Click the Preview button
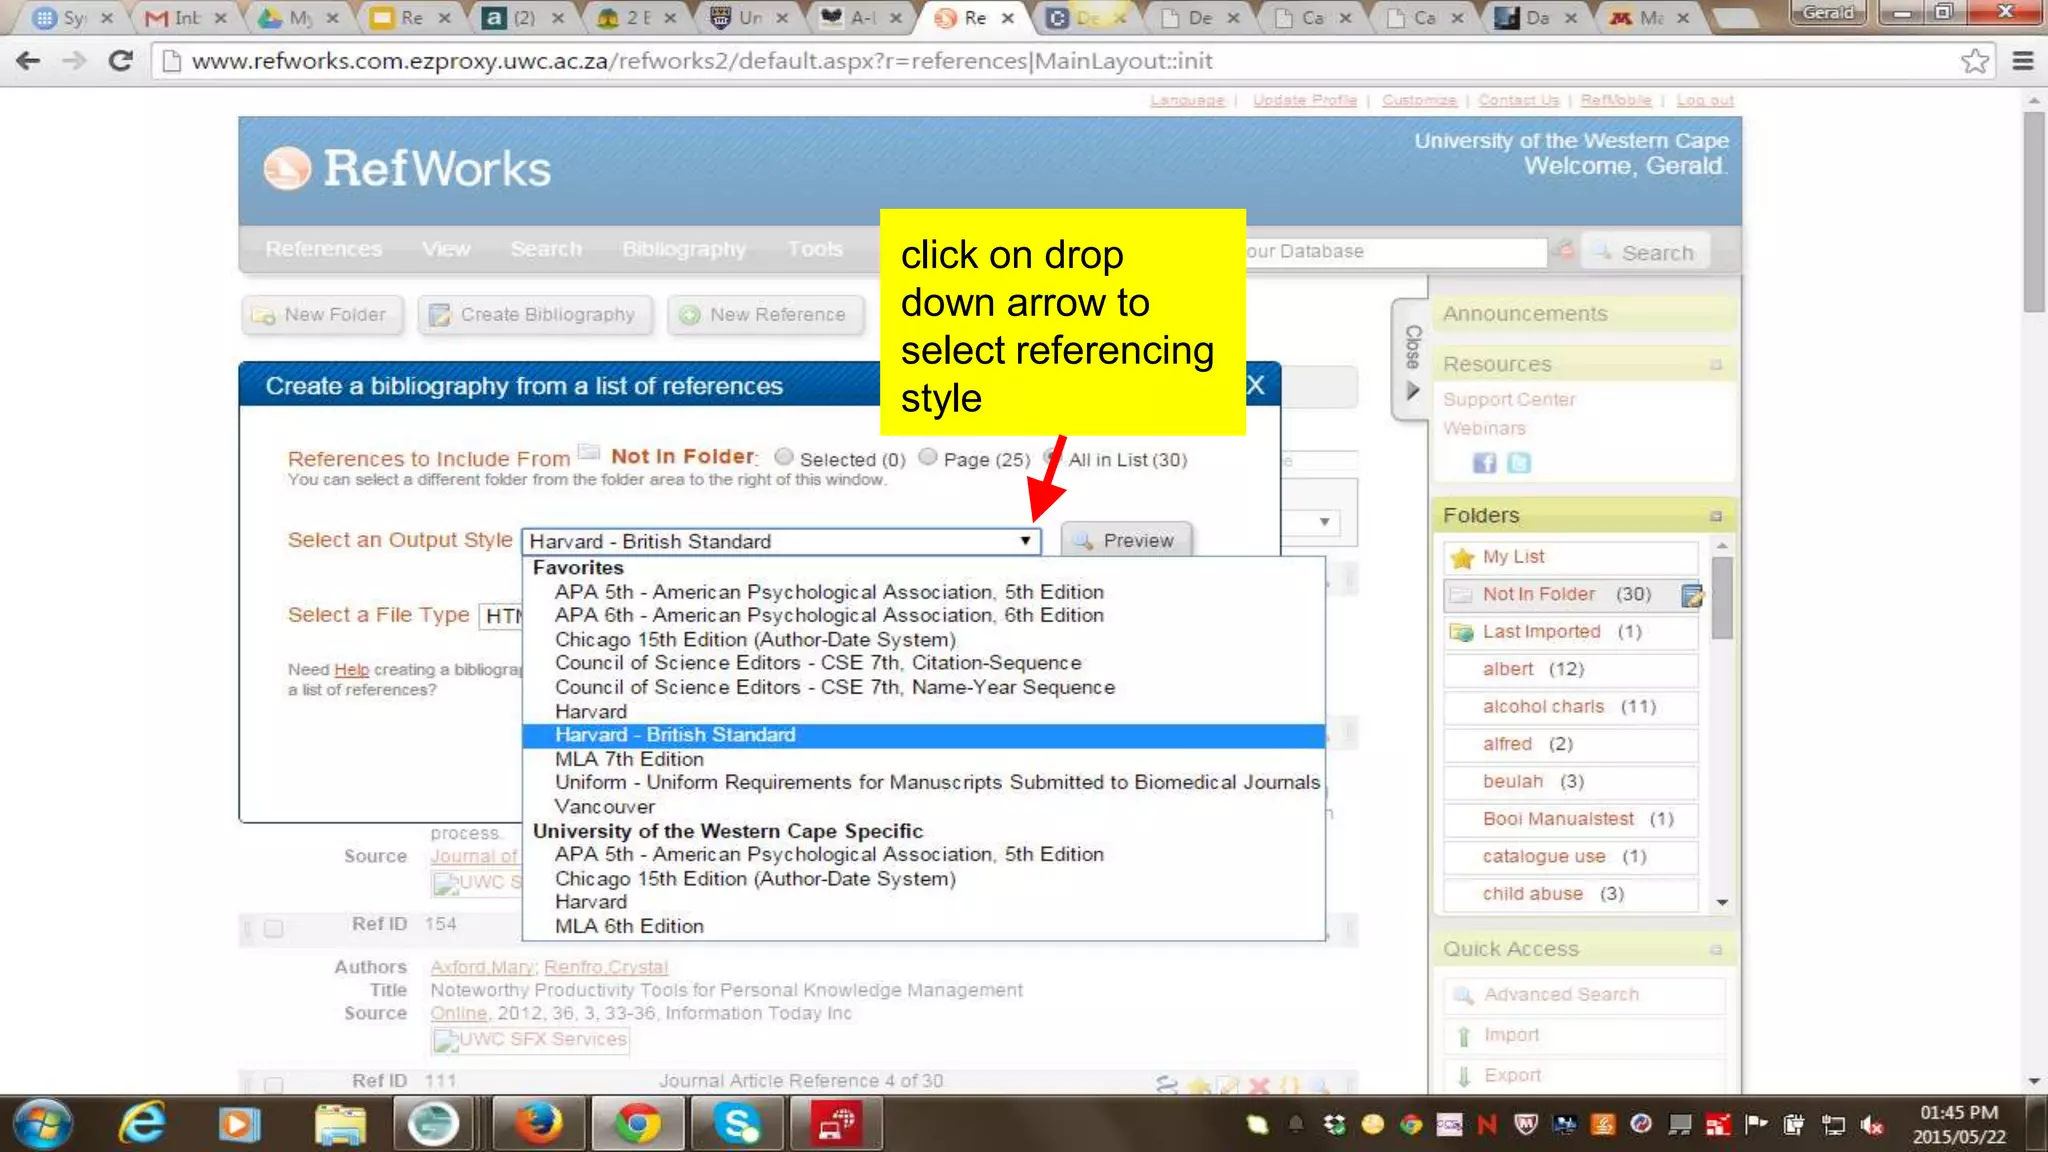This screenshot has height=1152, width=2048. 1126,541
